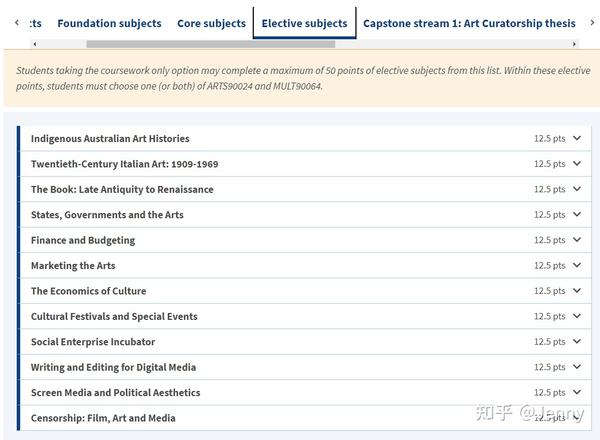
Task: Click the right tab-scroll arrow icon
Action: click(592, 23)
